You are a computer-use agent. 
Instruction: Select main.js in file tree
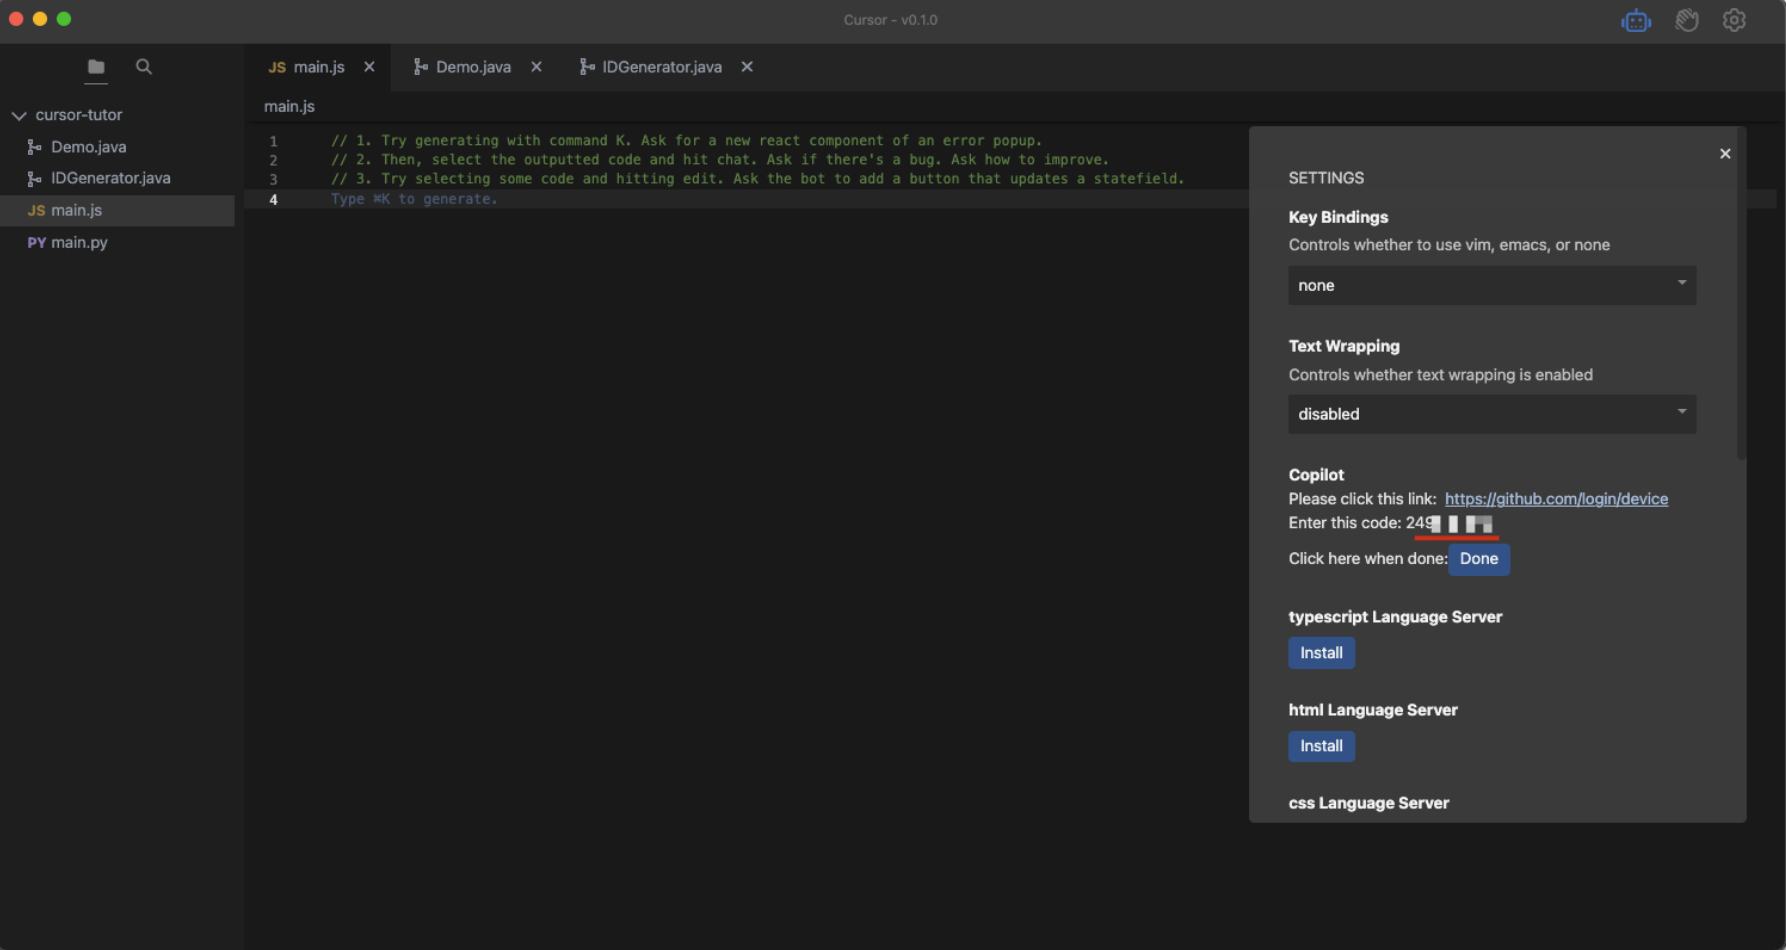(x=118, y=210)
